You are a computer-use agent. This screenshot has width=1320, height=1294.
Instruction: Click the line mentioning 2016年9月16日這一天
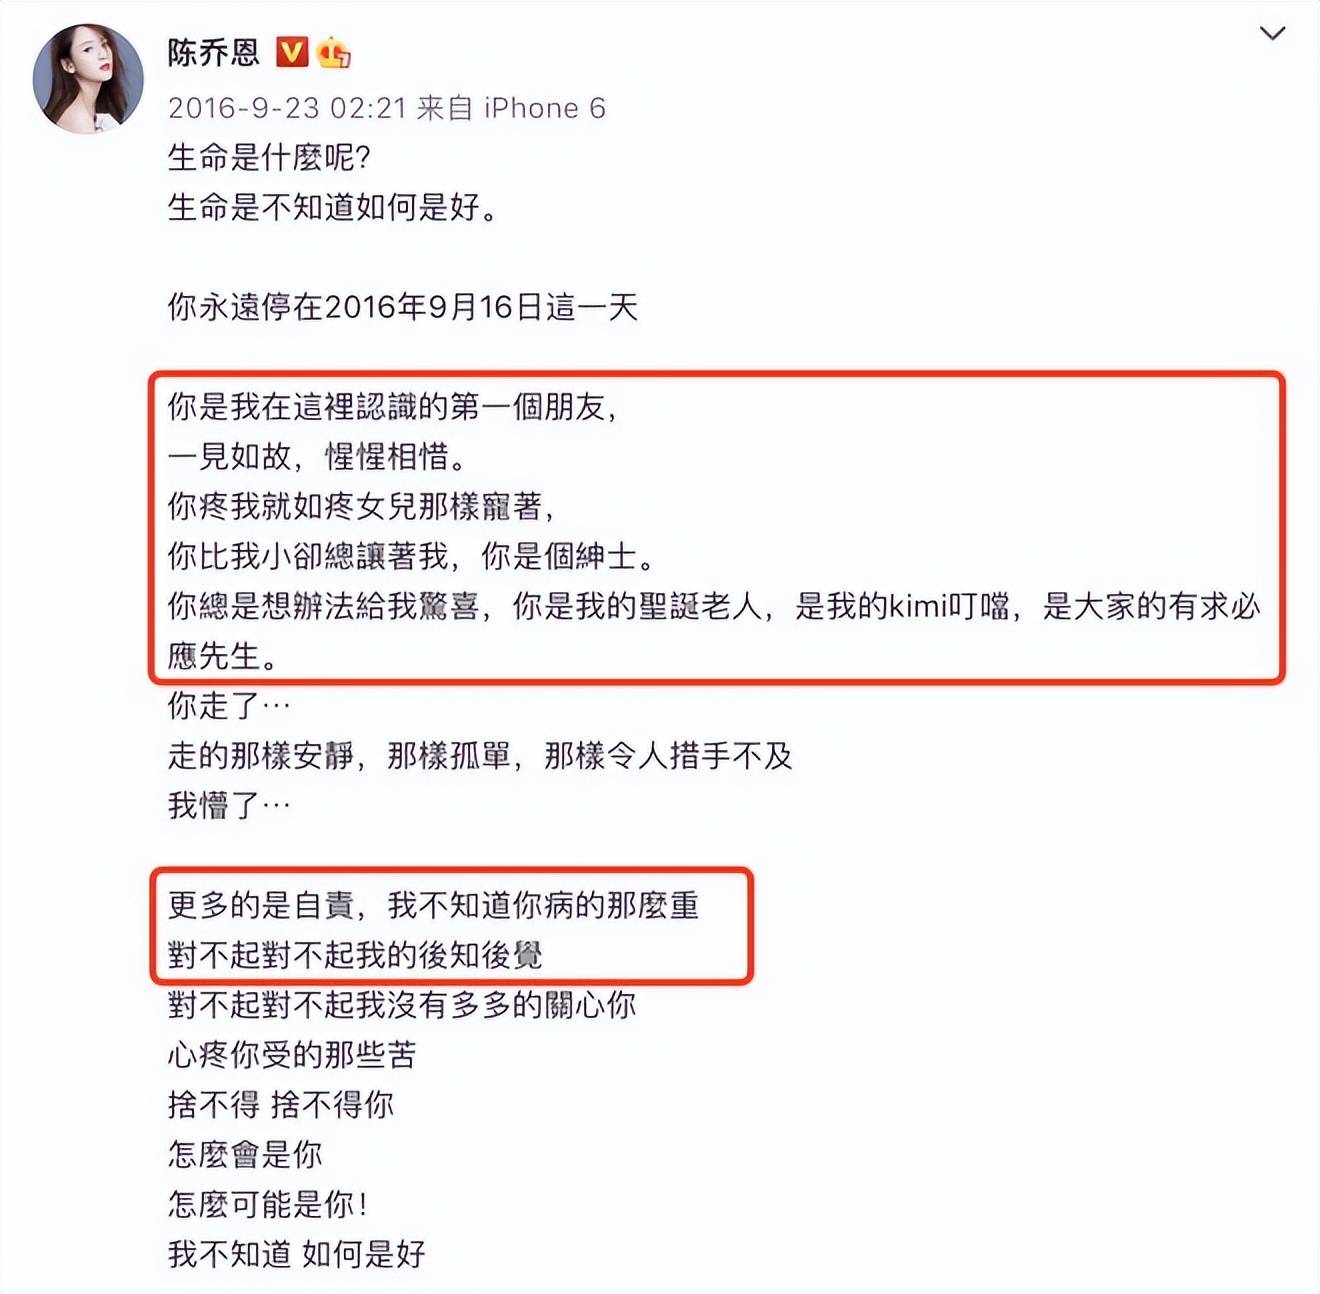(403, 306)
